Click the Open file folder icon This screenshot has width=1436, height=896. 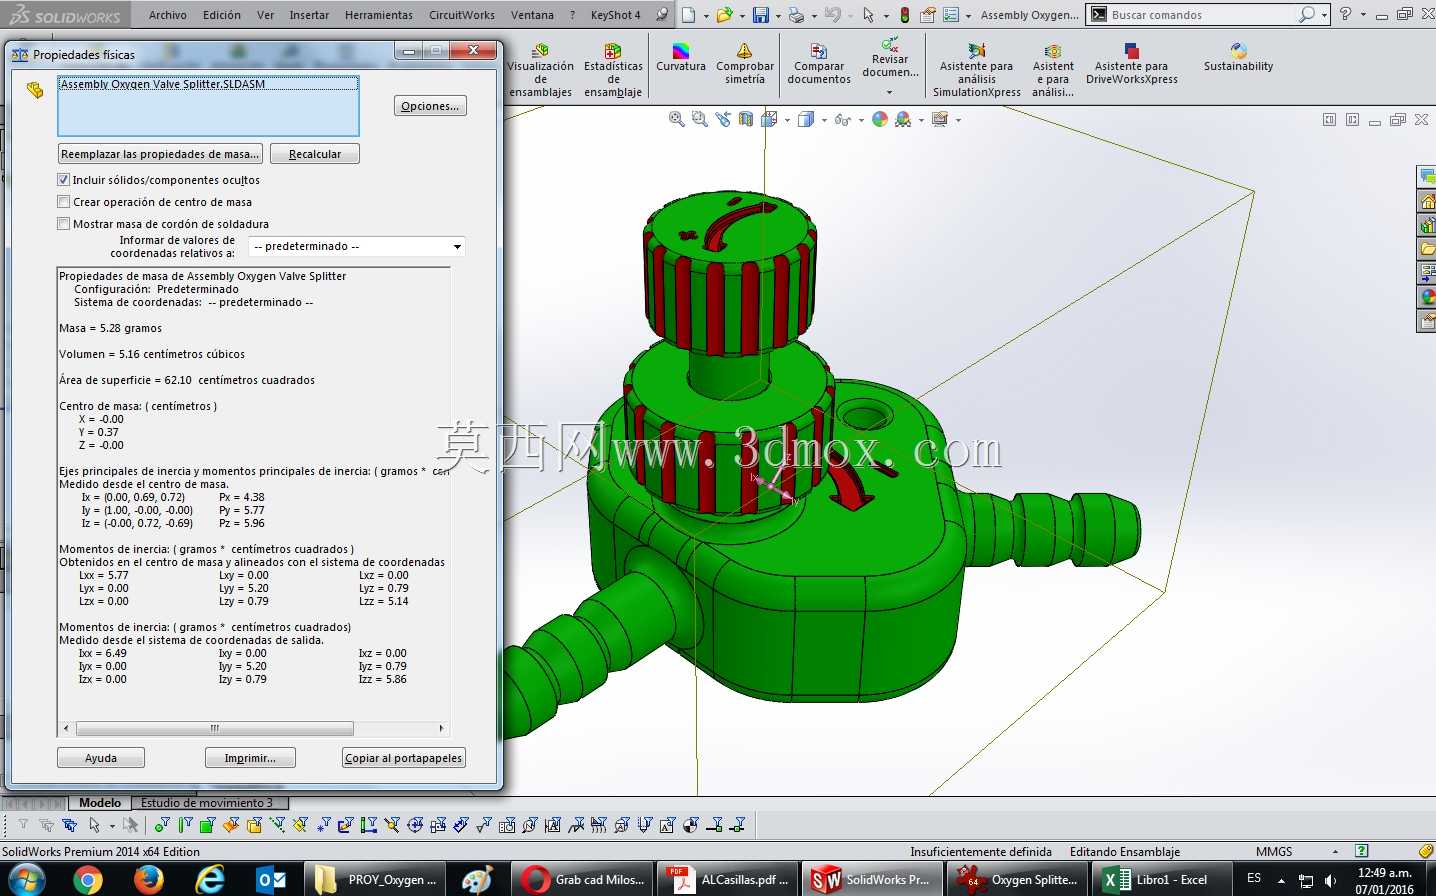[x=724, y=15]
